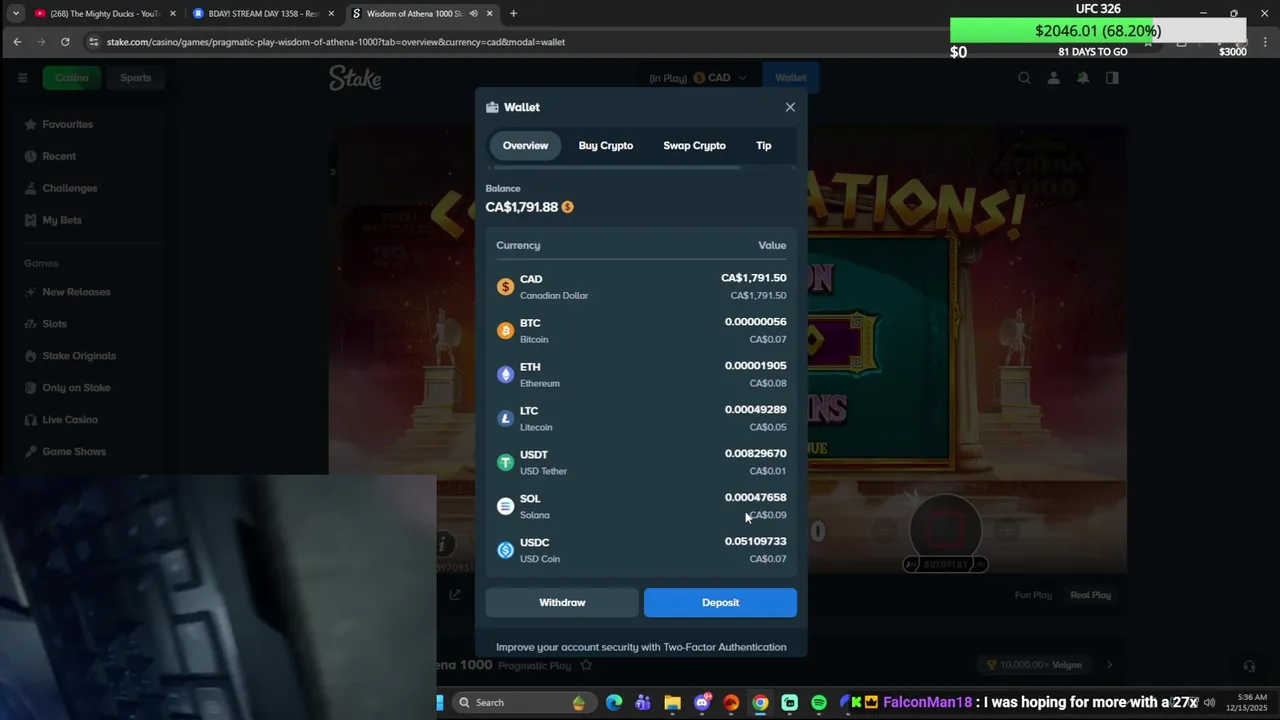Open Spotify from the taskbar
Image resolution: width=1280 pixels, height=720 pixels.
click(819, 702)
